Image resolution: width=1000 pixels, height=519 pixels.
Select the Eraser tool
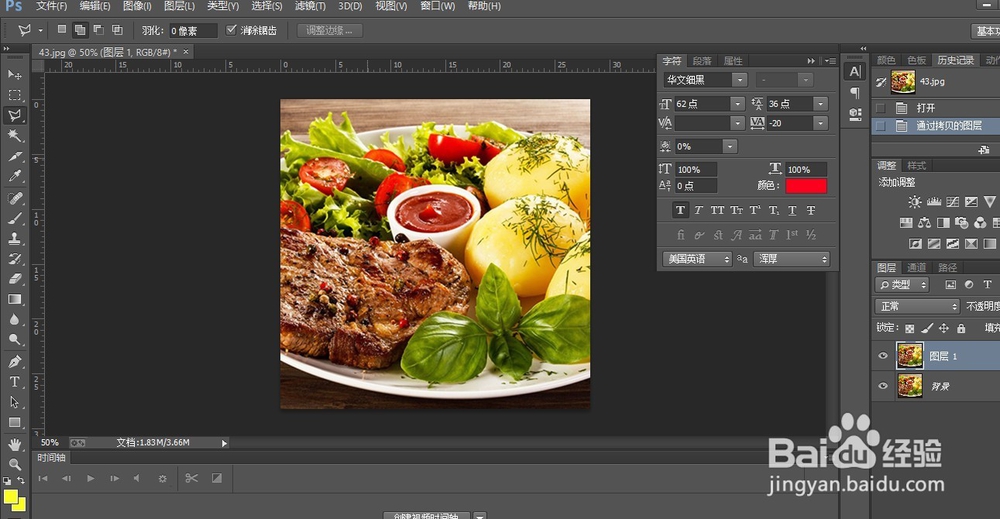[x=14, y=279]
